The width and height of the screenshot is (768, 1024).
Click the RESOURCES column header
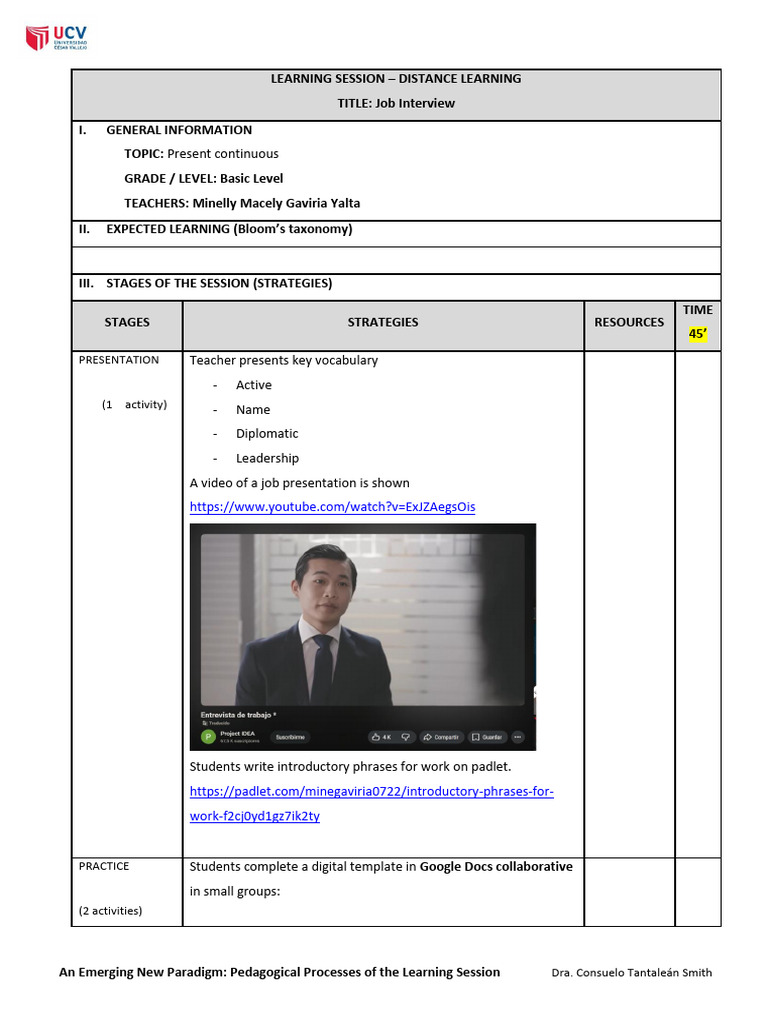(x=629, y=322)
